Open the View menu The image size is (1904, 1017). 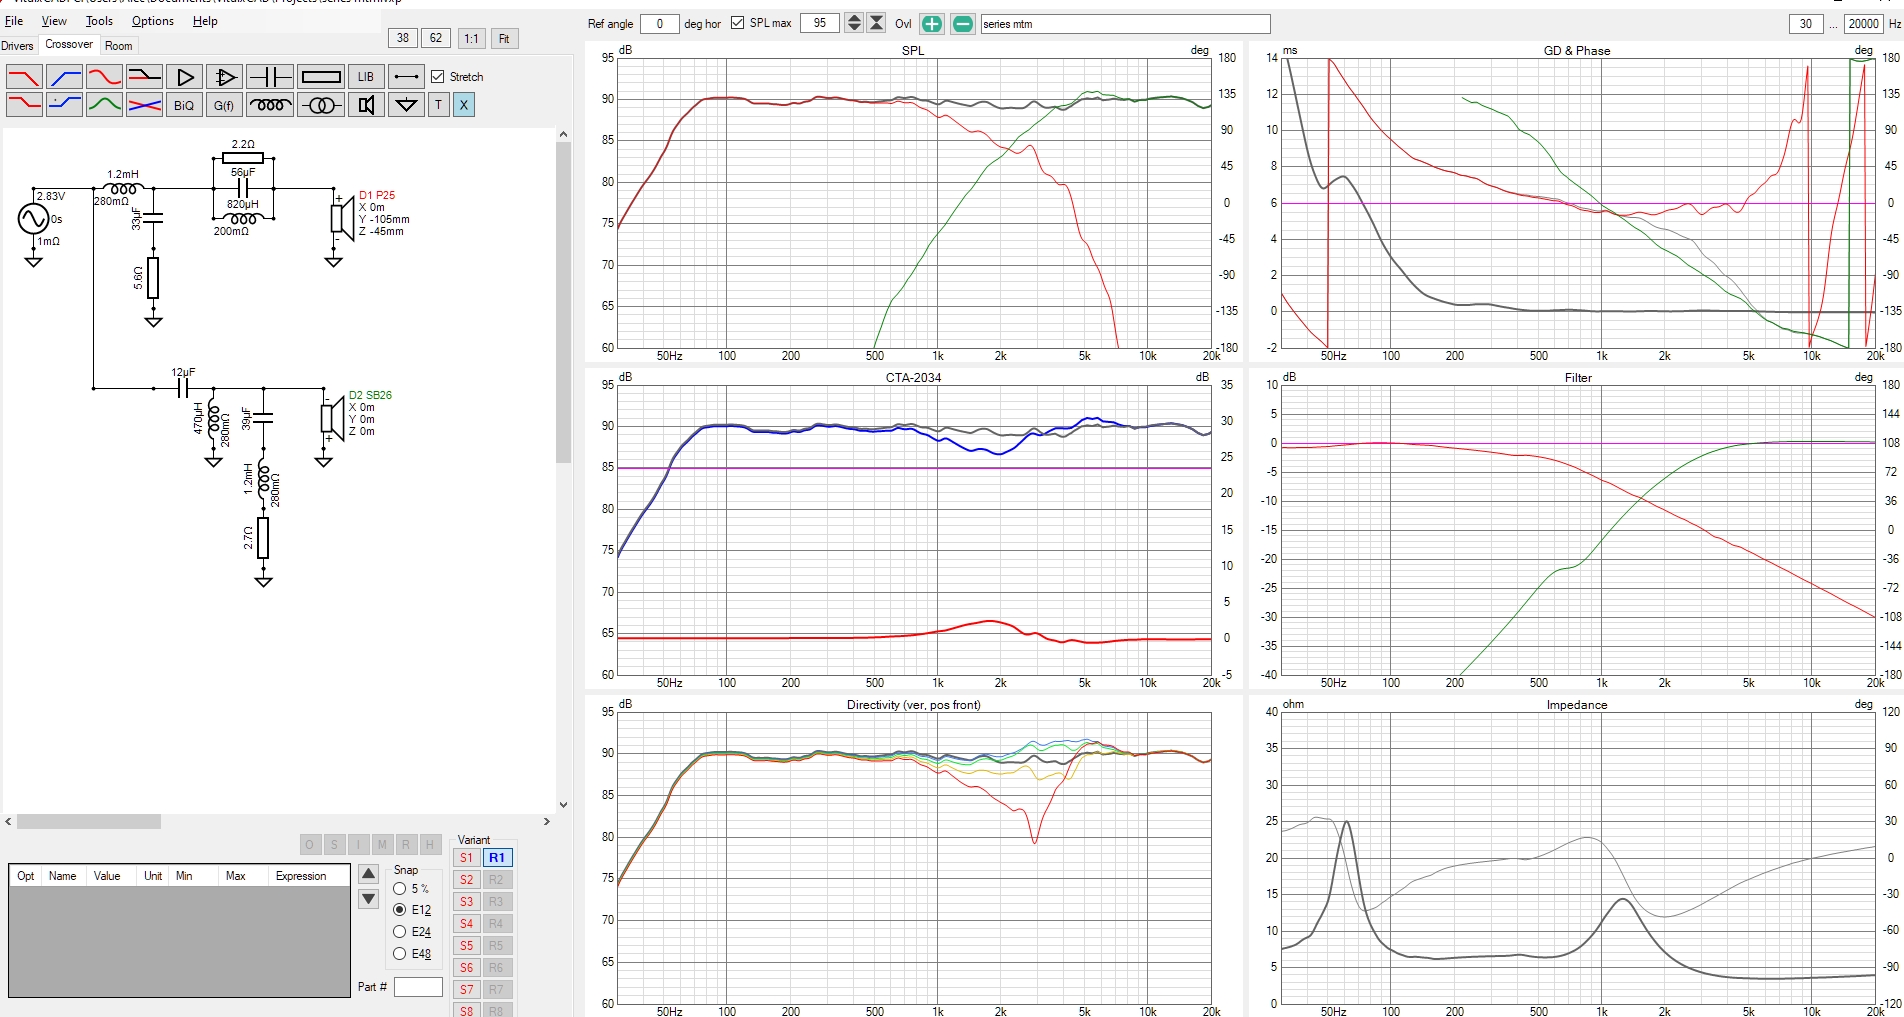(54, 21)
